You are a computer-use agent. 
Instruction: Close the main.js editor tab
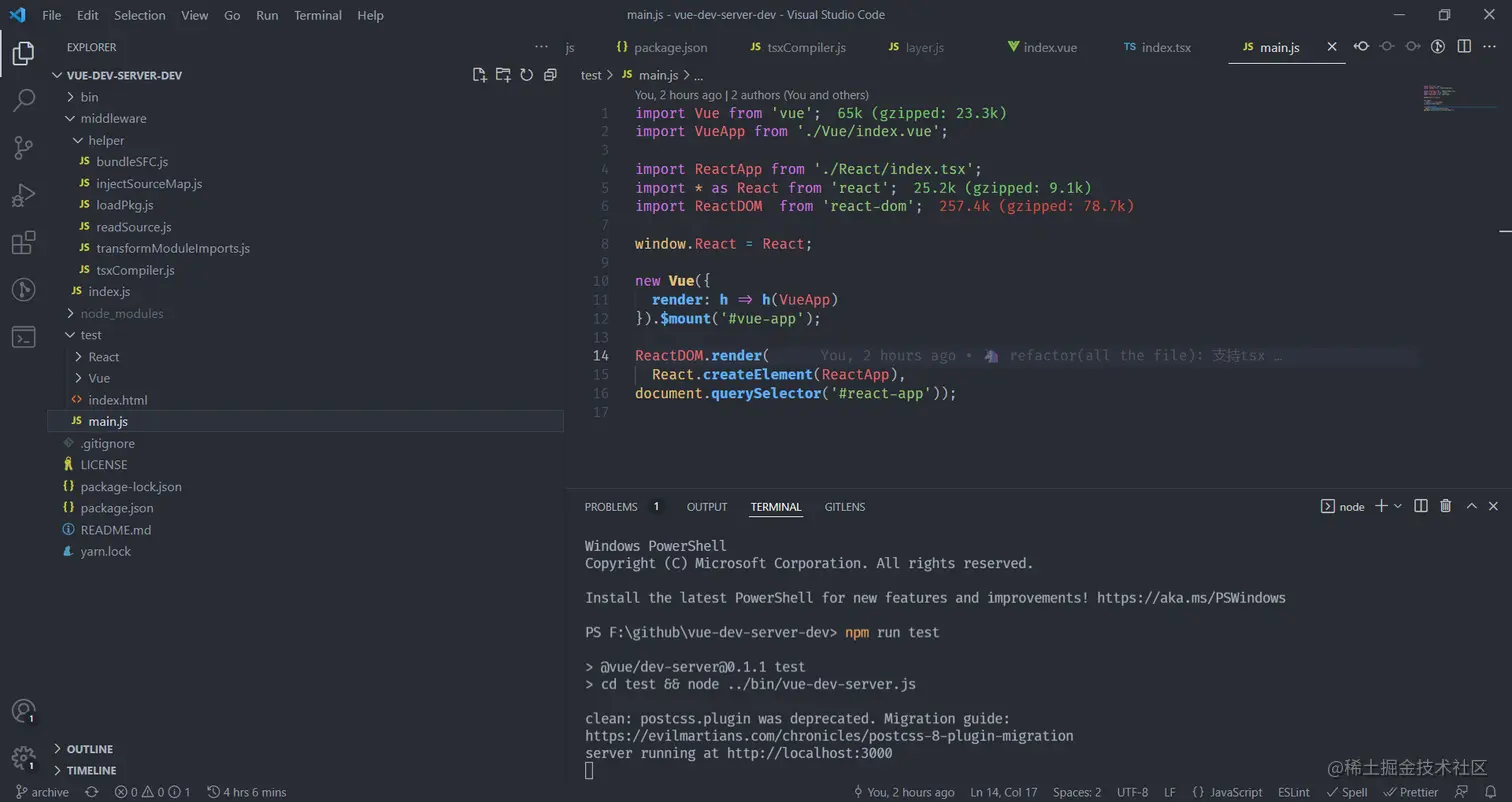click(1332, 47)
